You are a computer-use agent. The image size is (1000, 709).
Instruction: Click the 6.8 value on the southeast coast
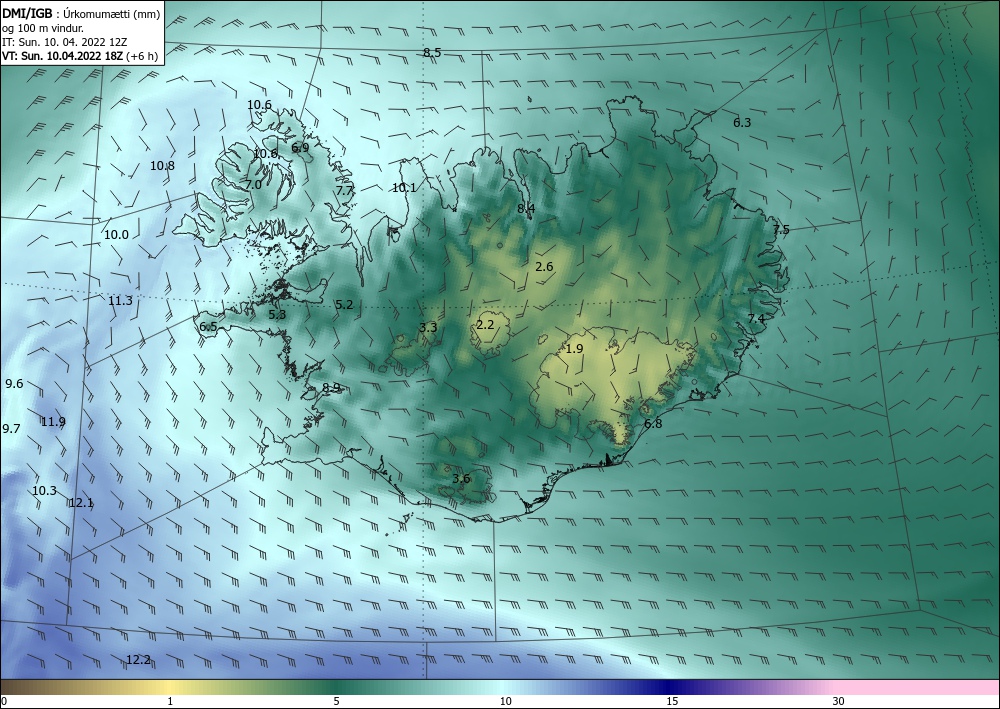coord(653,424)
